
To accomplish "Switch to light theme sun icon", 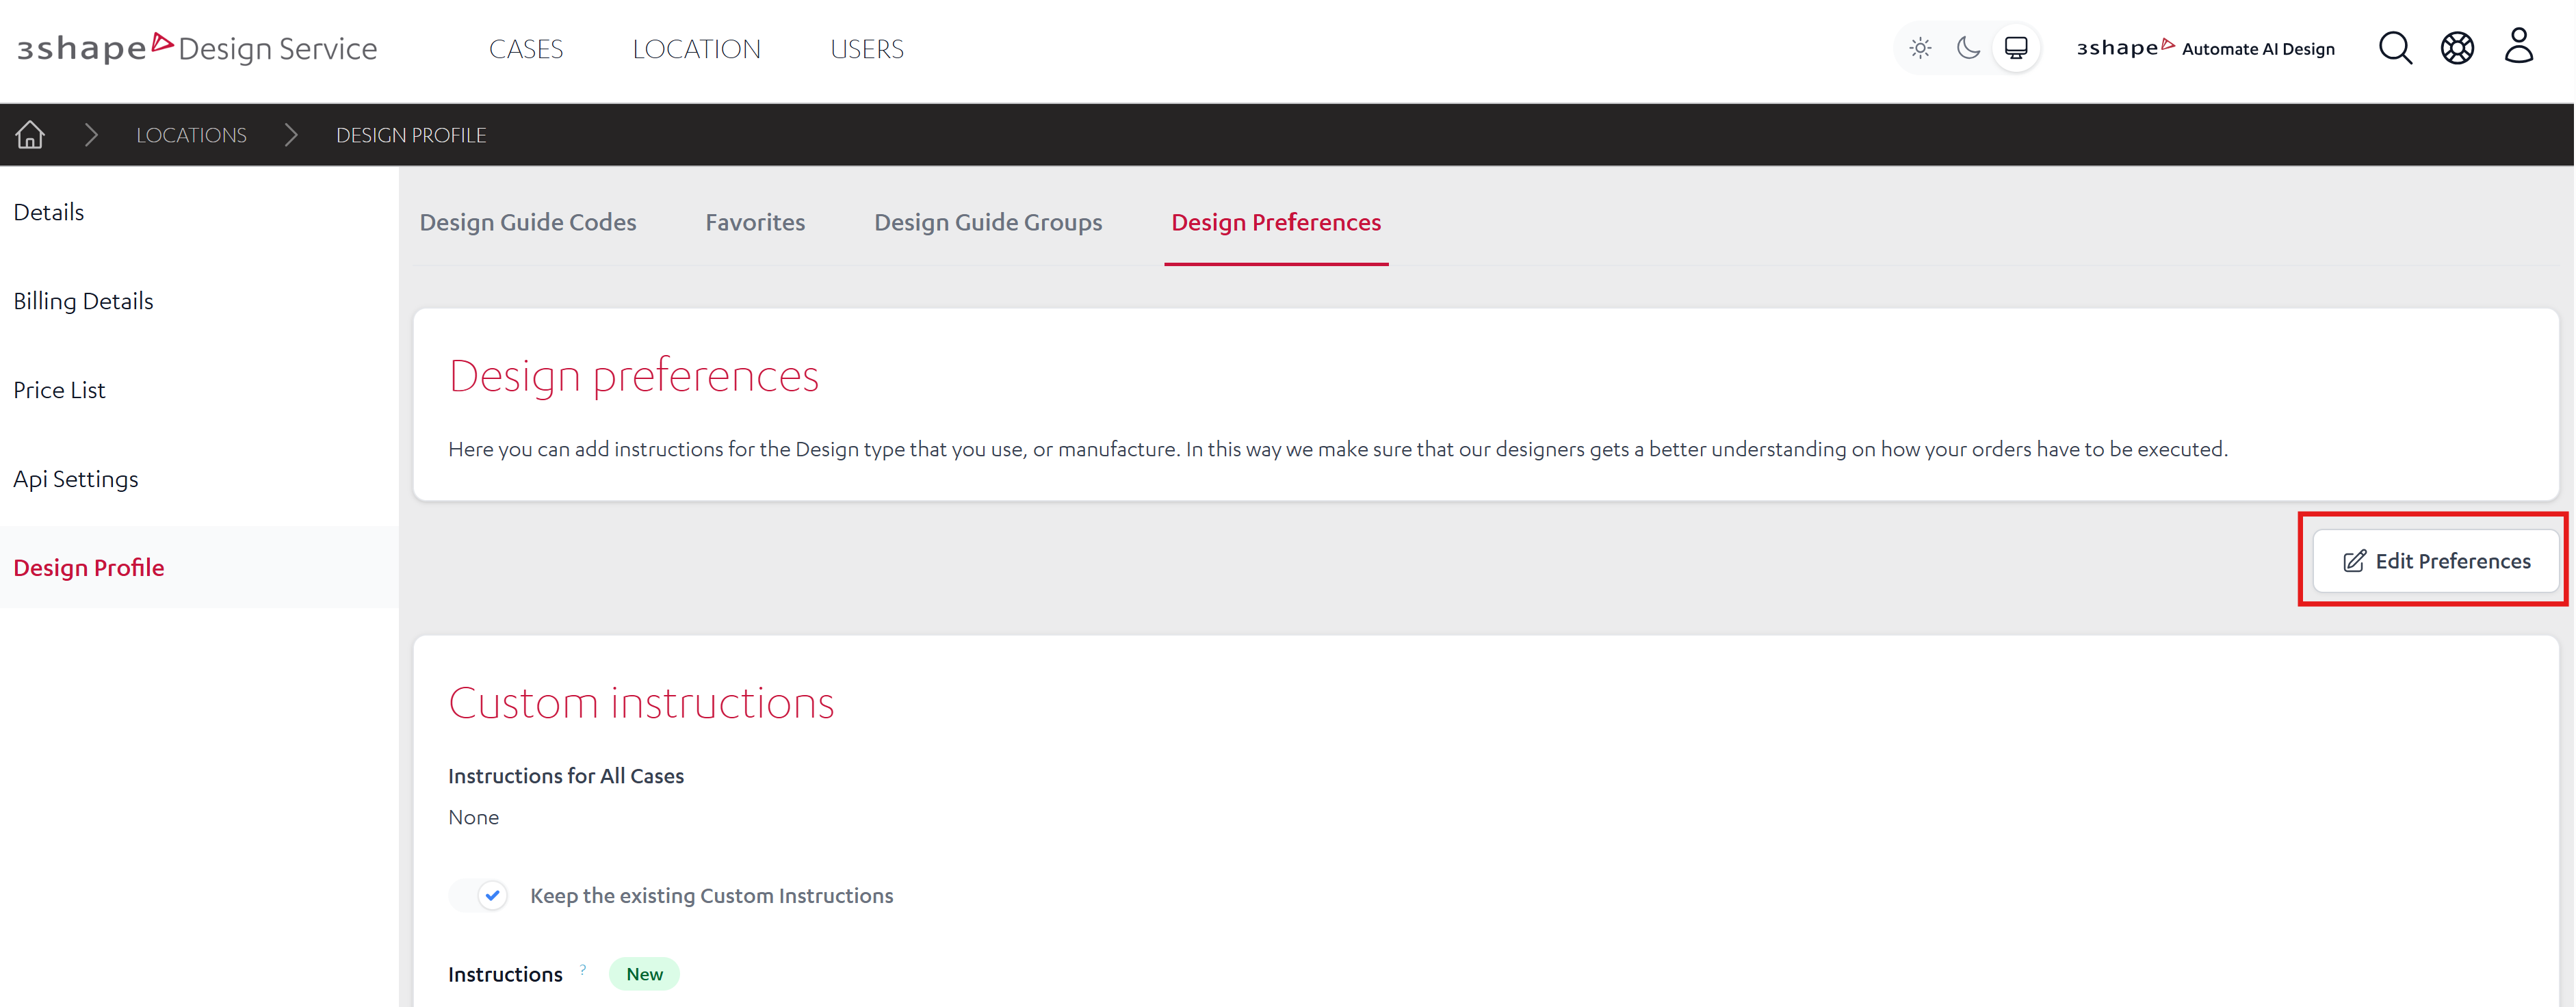I will tap(1919, 48).
